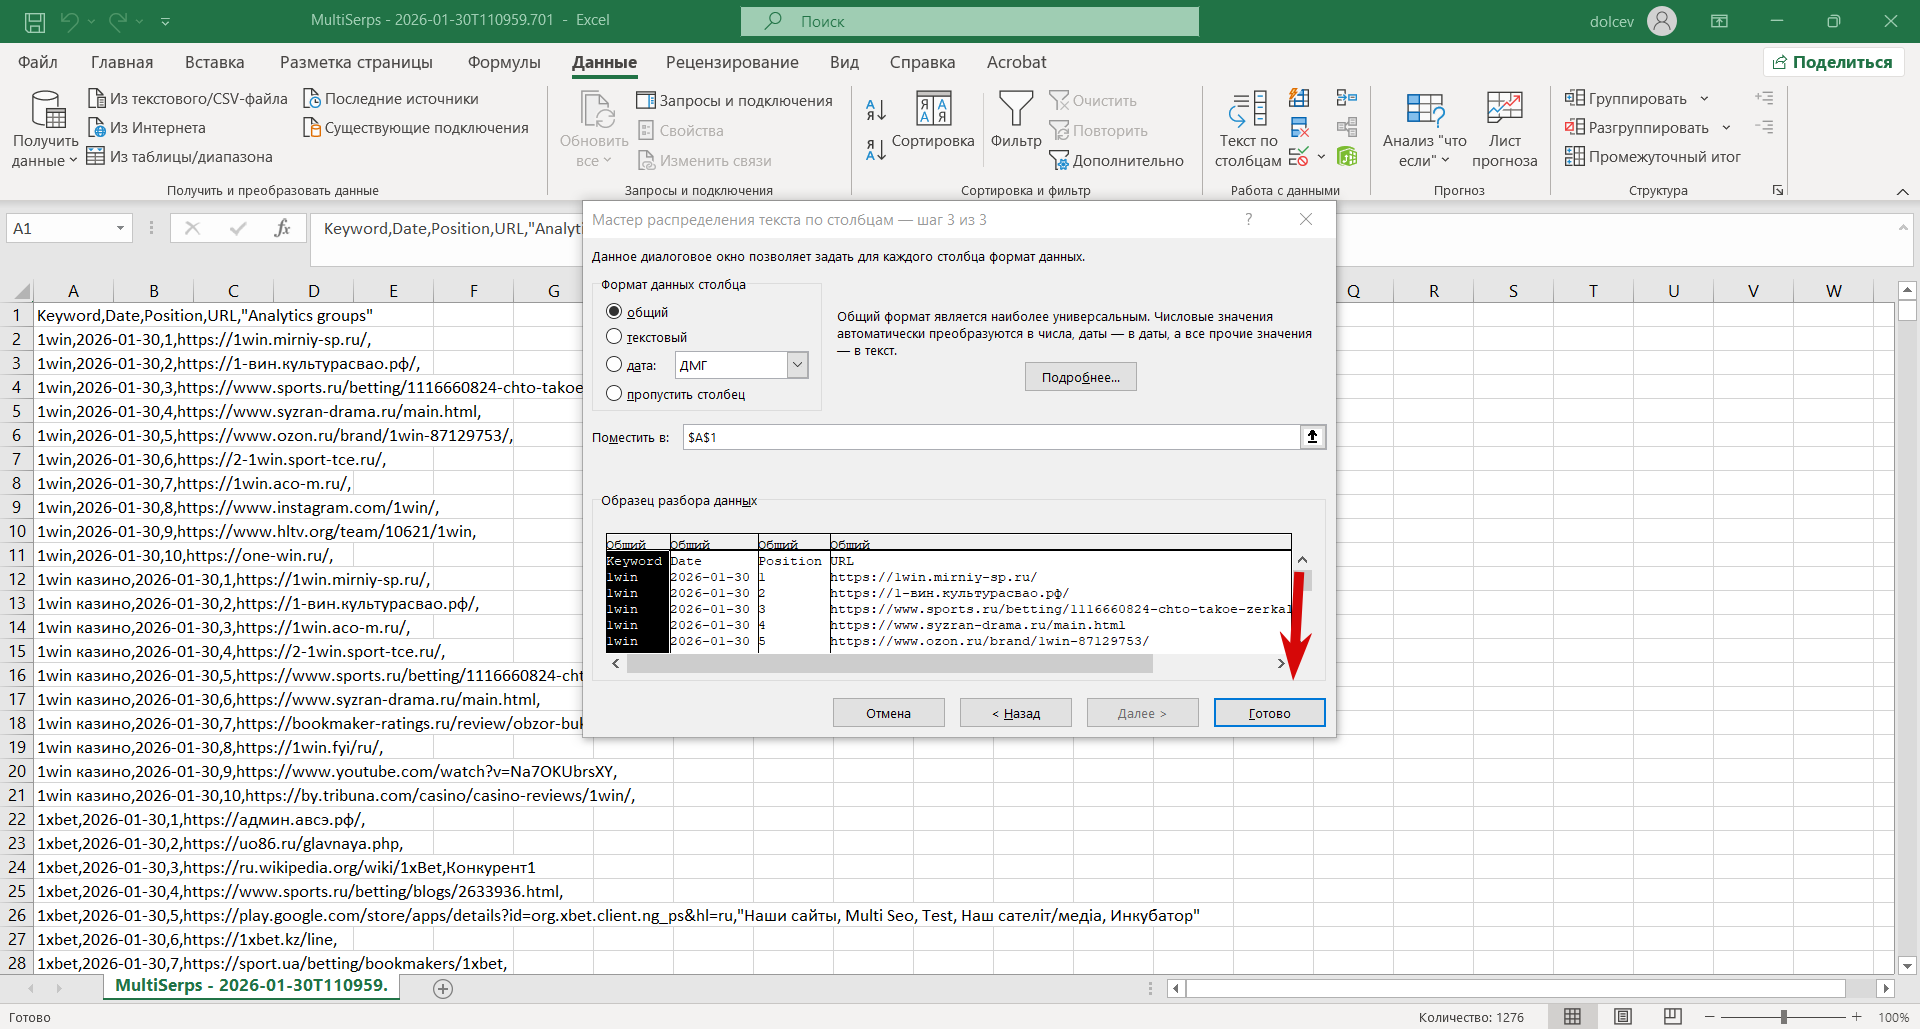This screenshot has height=1029, width=1920.
Task: Open the Sort dialog icon
Action: coord(933,110)
